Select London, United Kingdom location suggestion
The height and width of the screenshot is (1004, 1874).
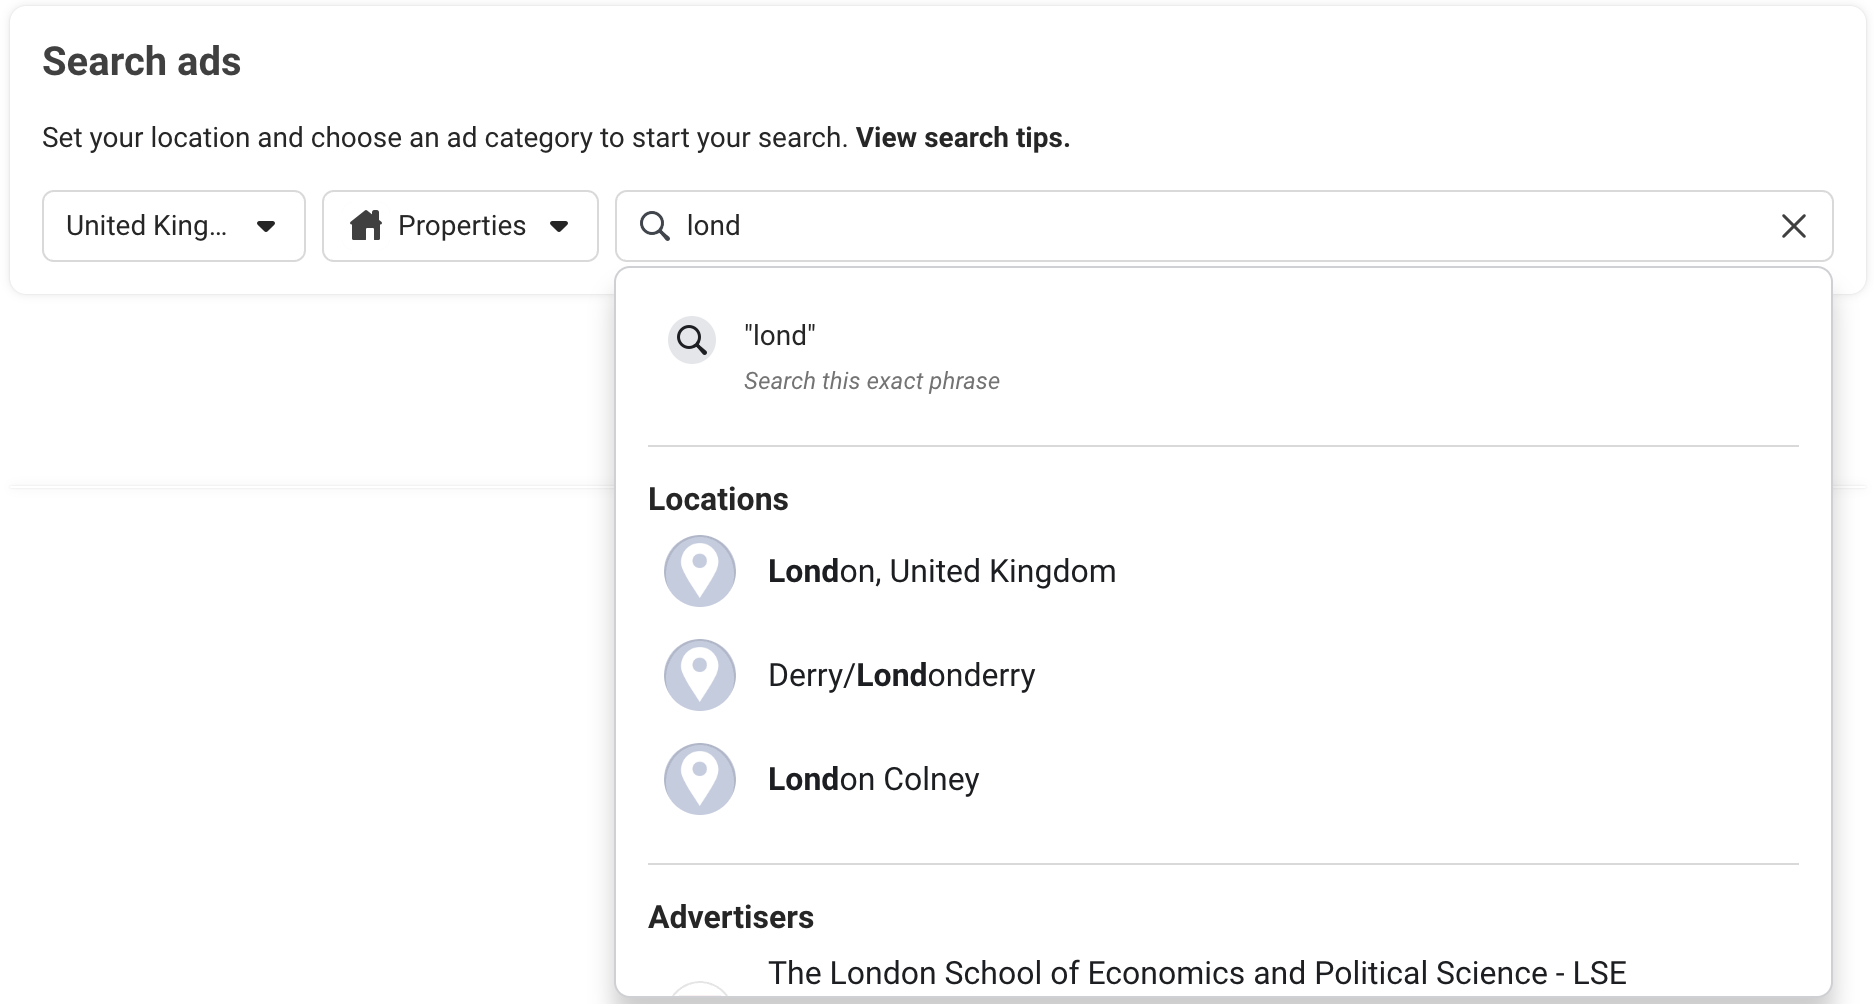point(1223,571)
